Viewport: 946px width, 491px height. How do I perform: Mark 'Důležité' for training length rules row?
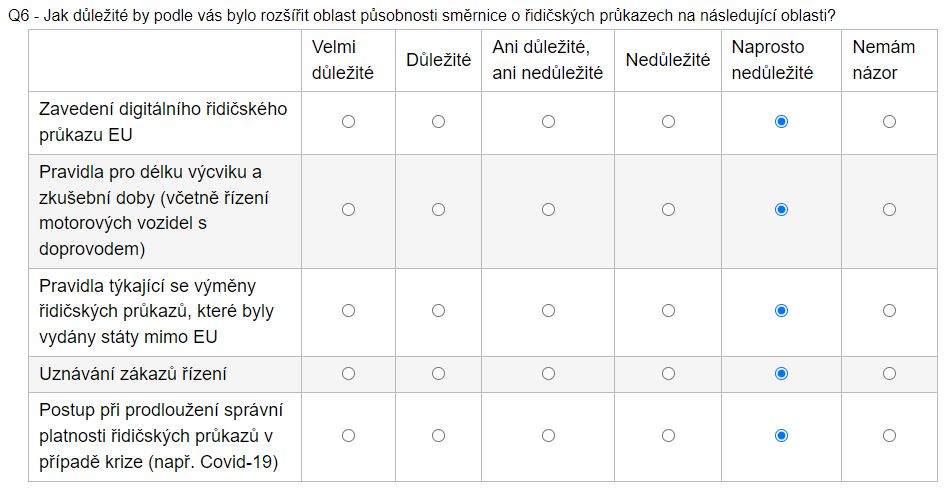click(438, 210)
